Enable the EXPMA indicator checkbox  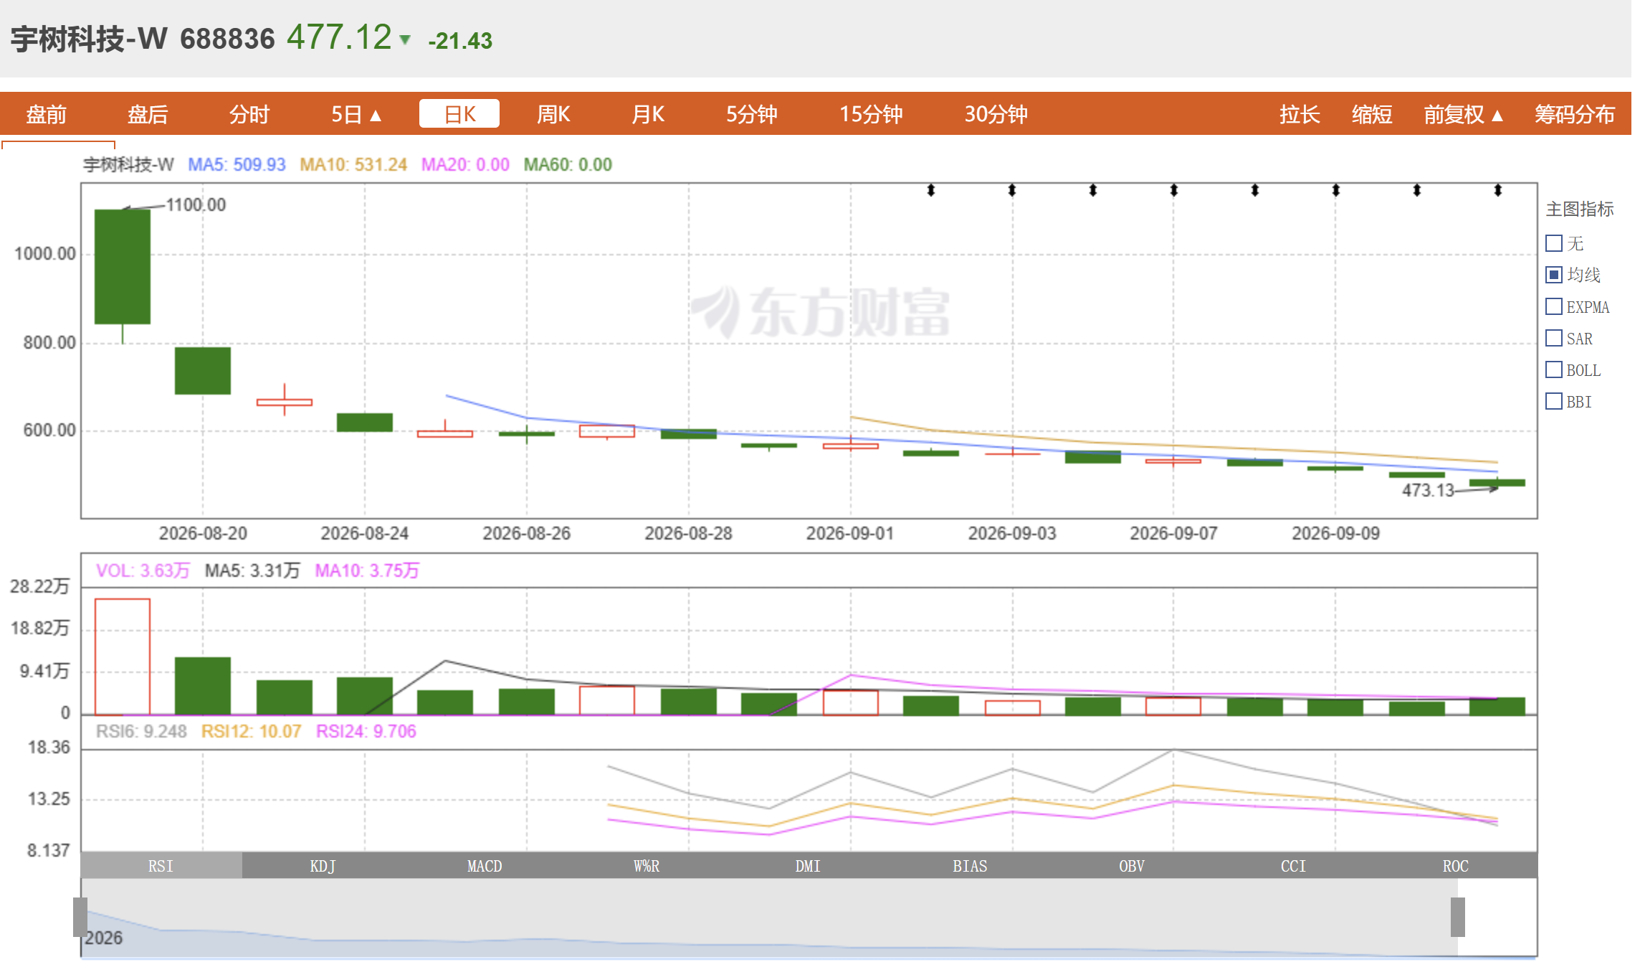tap(1554, 306)
